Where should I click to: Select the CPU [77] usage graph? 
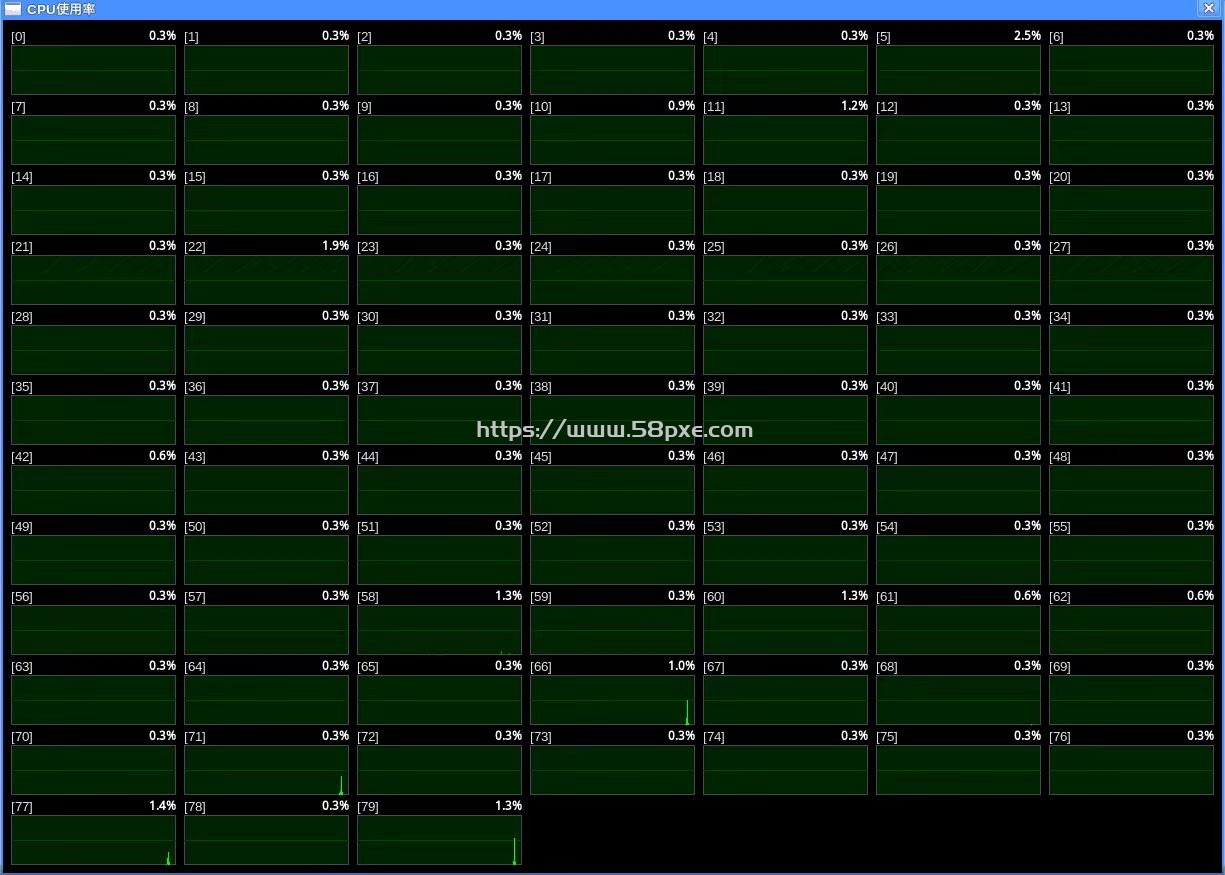pyautogui.click(x=93, y=840)
